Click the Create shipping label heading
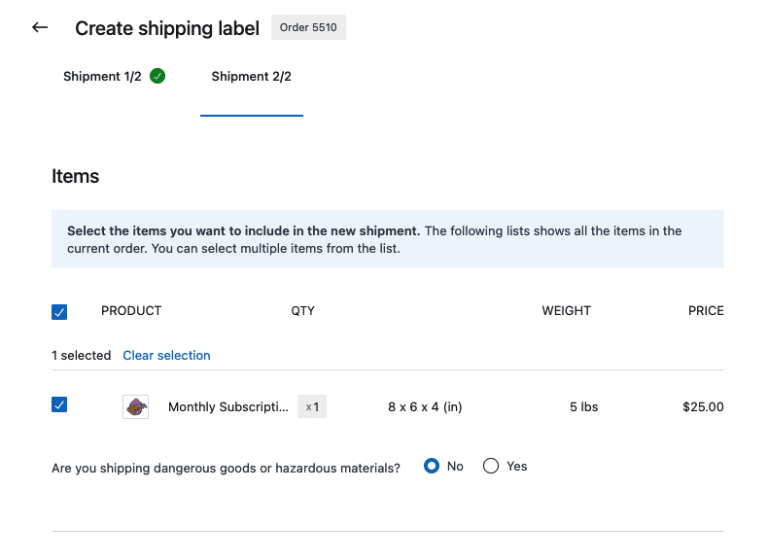768x560 pixels. [x=167, y=28]
